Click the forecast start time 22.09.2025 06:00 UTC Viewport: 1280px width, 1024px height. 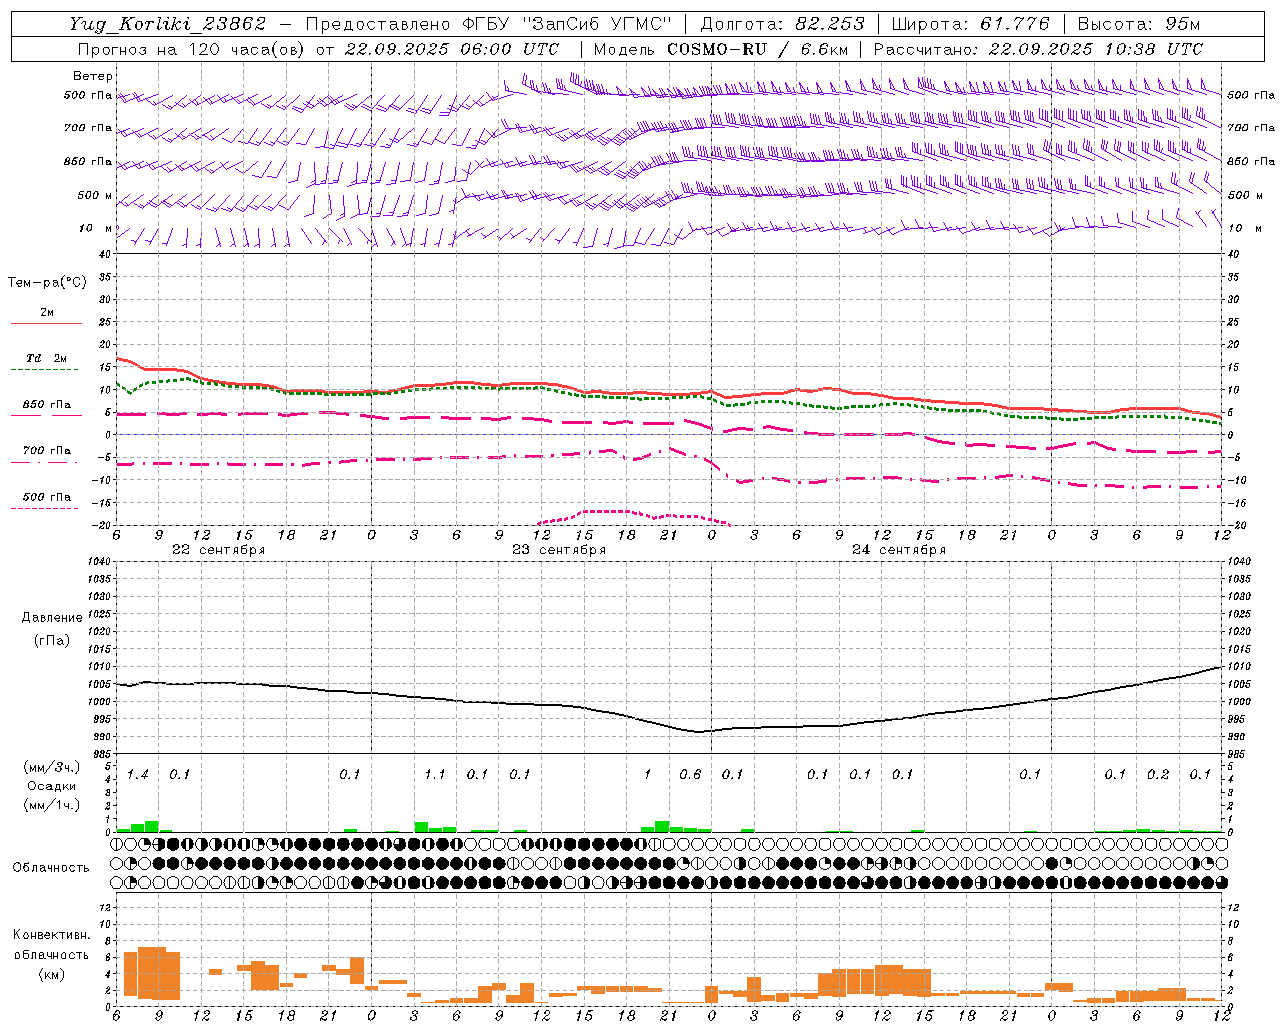(x=452, y=49)
